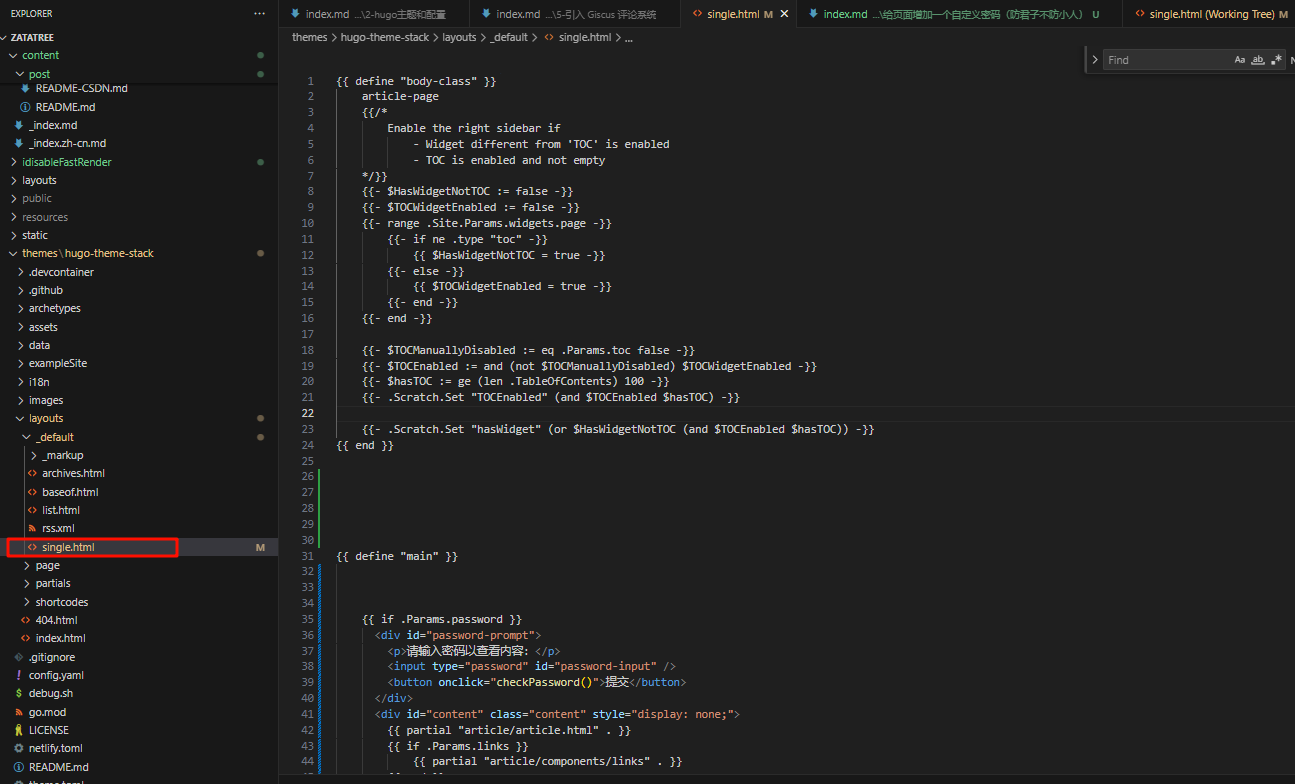Click the hugo-theme-stack breadcrumb segment
Viewport: 1295px width, 784px height.
pos(384,37)
